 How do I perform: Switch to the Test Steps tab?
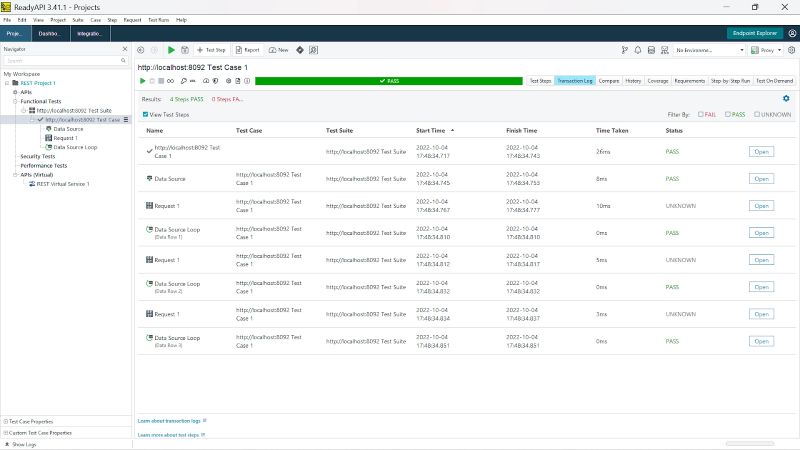point(540,81)
